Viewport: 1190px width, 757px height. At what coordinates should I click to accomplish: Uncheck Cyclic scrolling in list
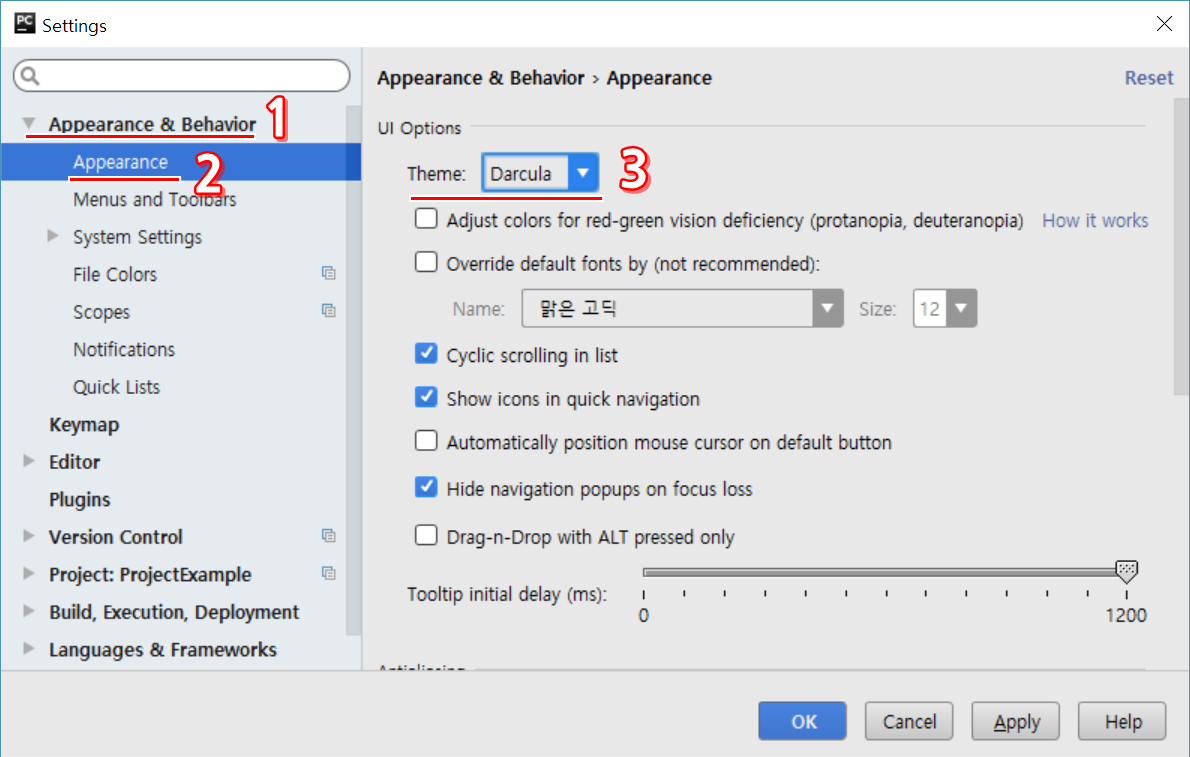427,354
